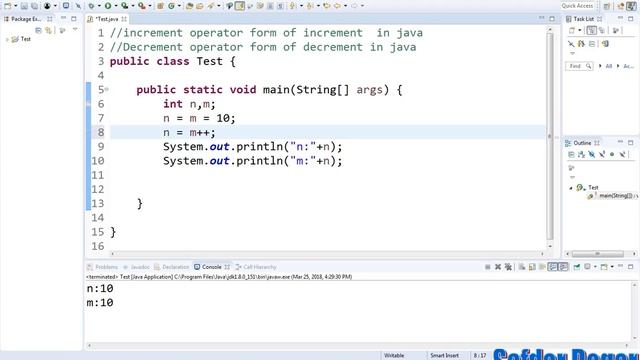The height and width of the screenshot is (360, 640).
Task: Clear Console output icon
Action: [x=522, y=267]
